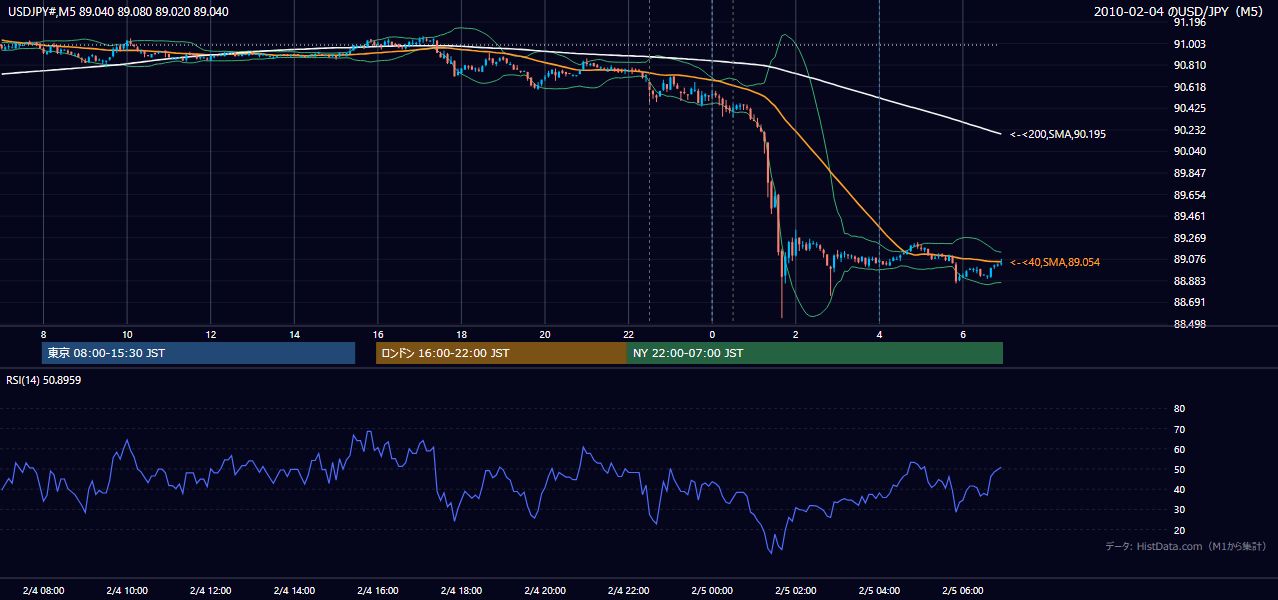
Task: Click price axis value 88.691
Action: pos(1190,302)
